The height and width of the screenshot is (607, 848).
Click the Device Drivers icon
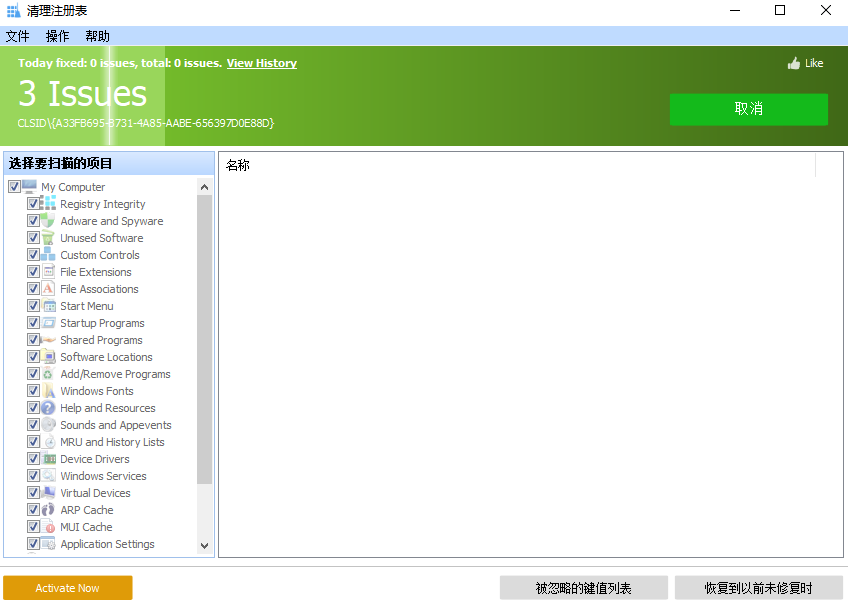tap(48, 458)
